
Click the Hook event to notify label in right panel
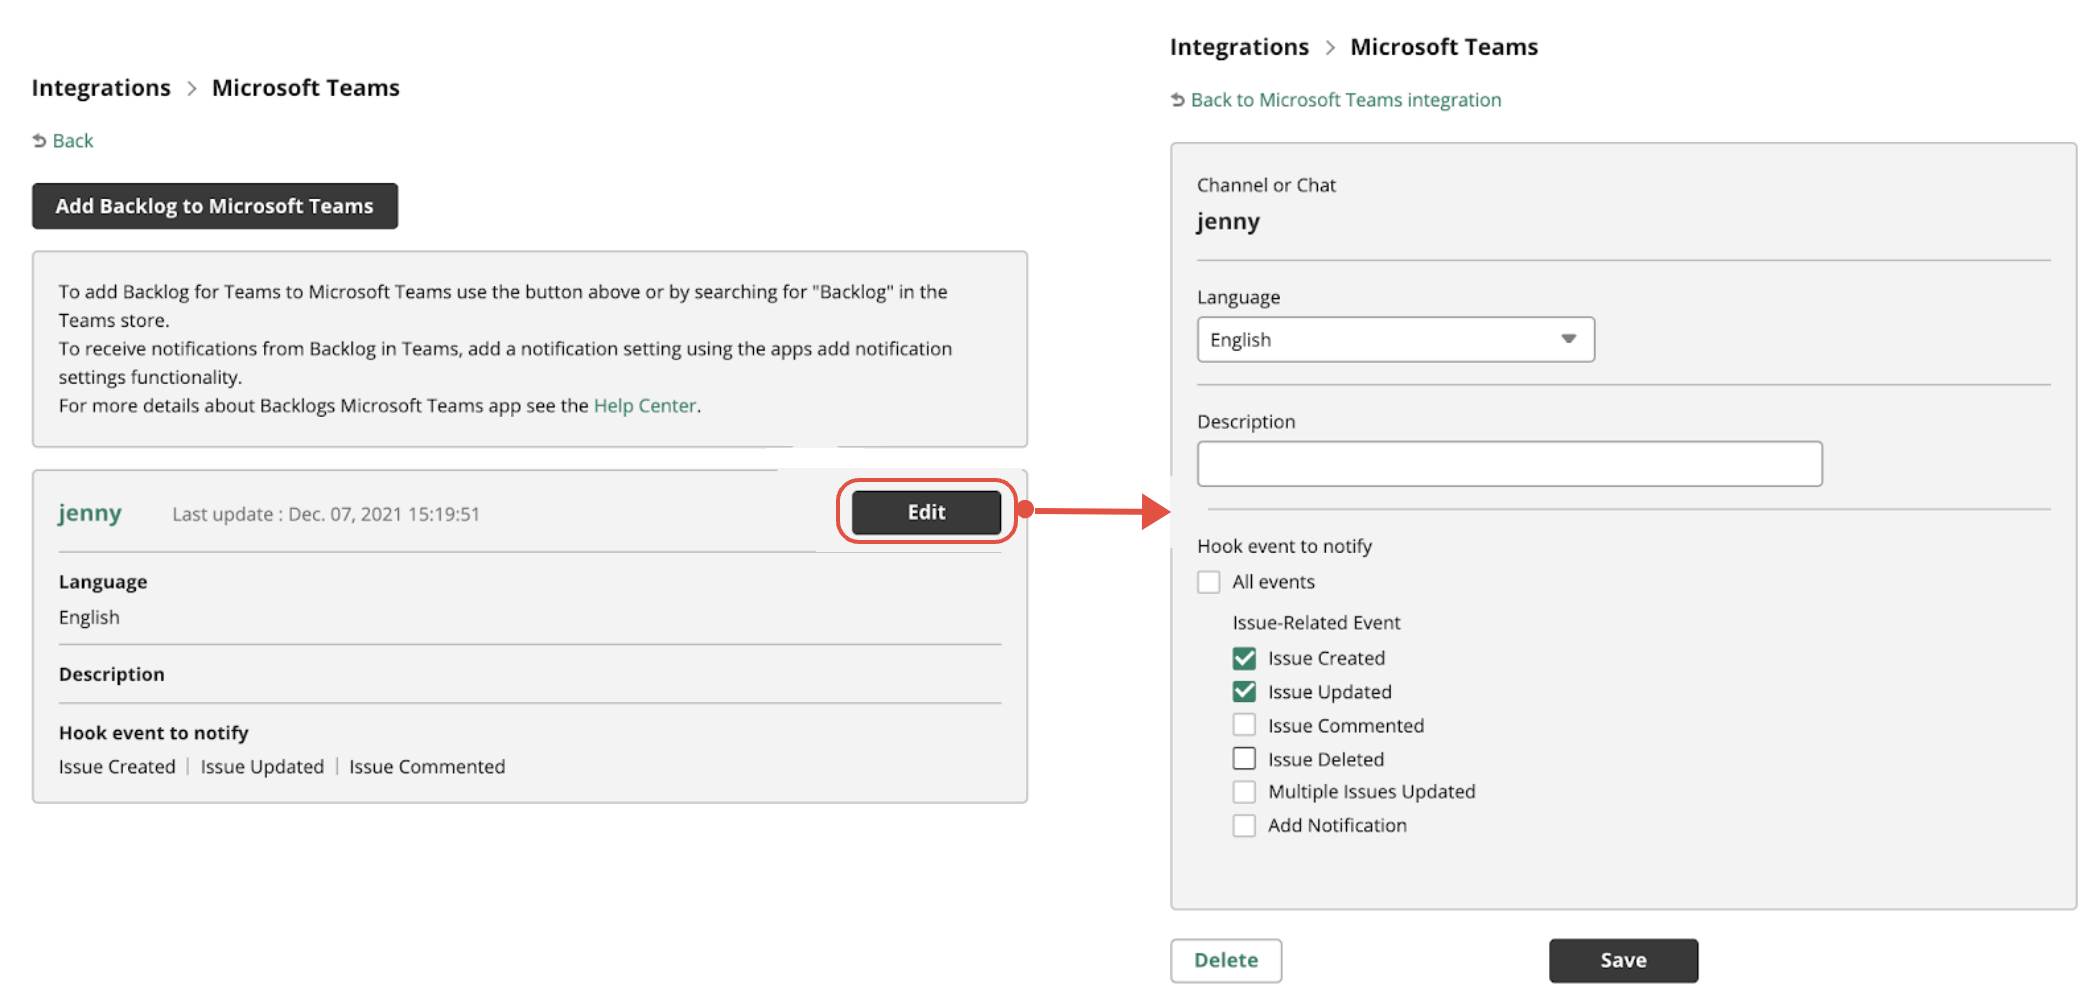[1285, 546]
